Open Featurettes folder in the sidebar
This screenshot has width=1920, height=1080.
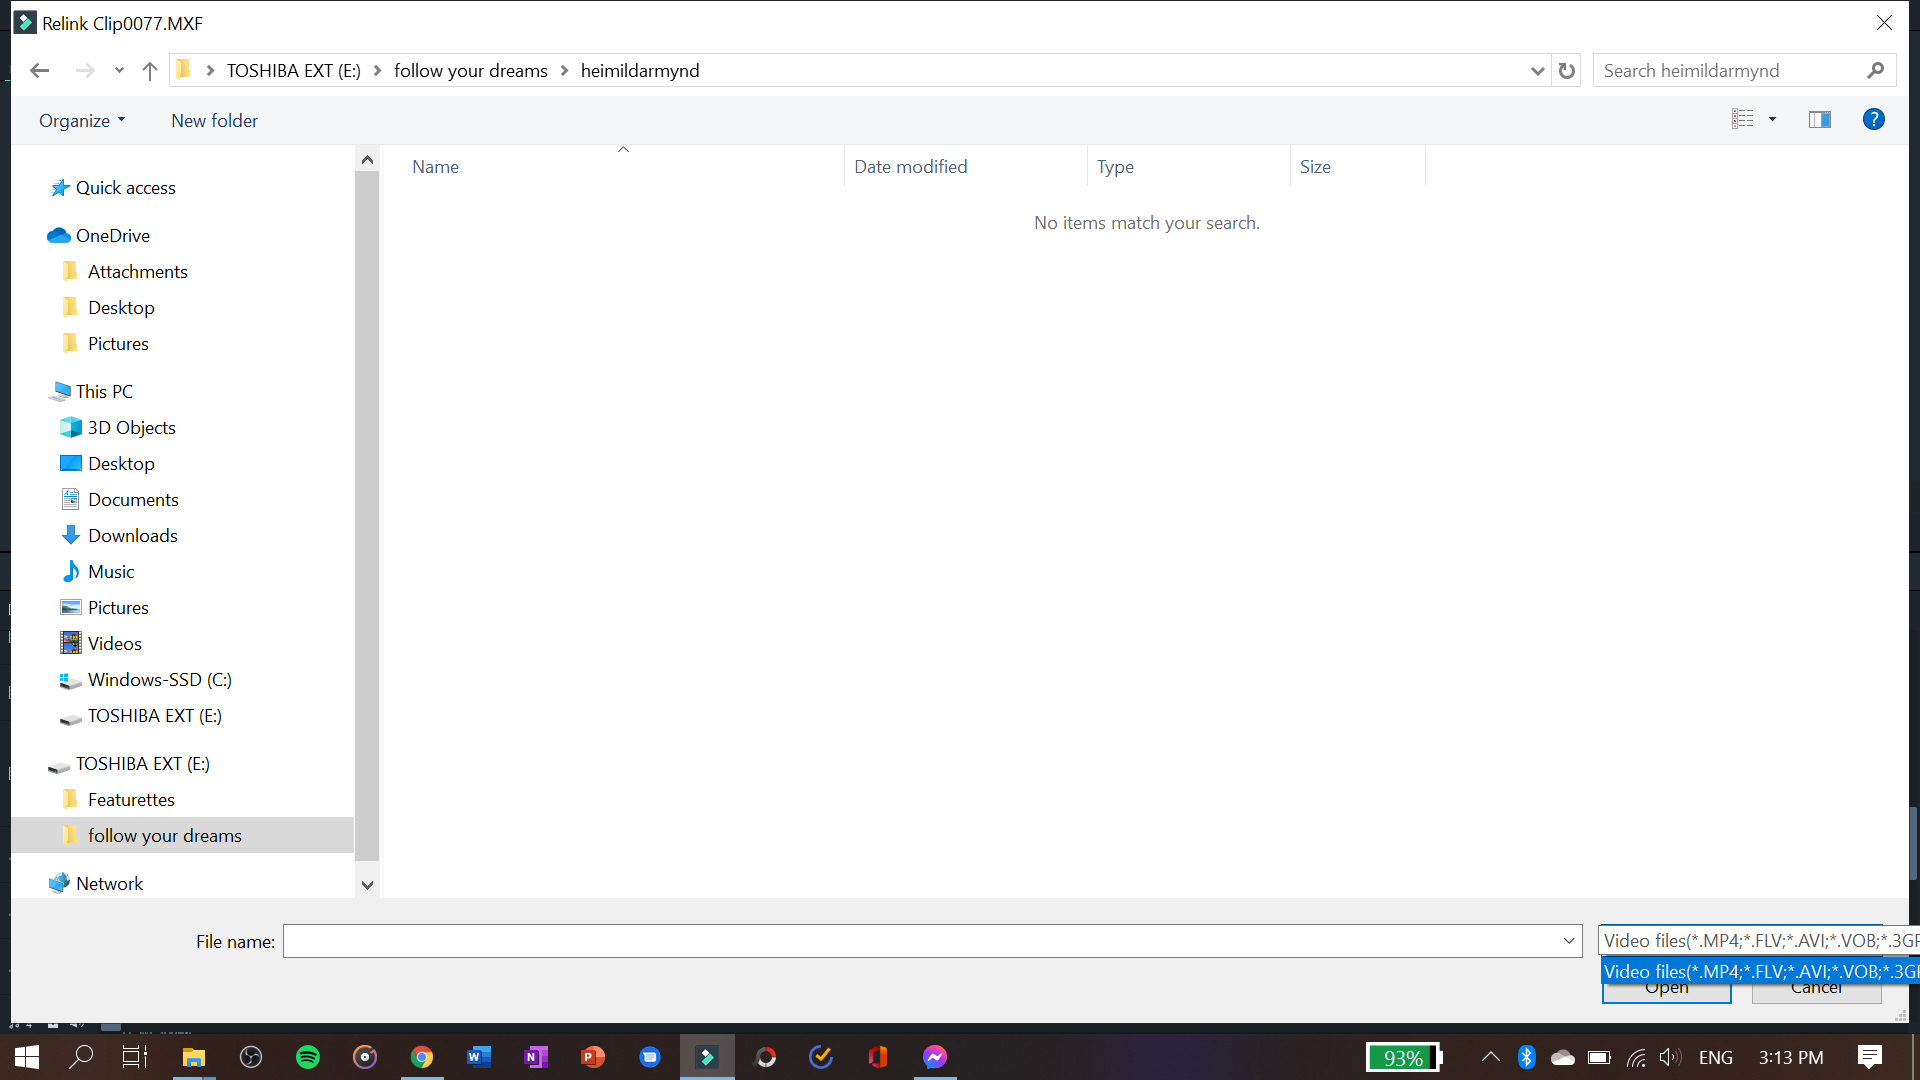coord(131,799)
